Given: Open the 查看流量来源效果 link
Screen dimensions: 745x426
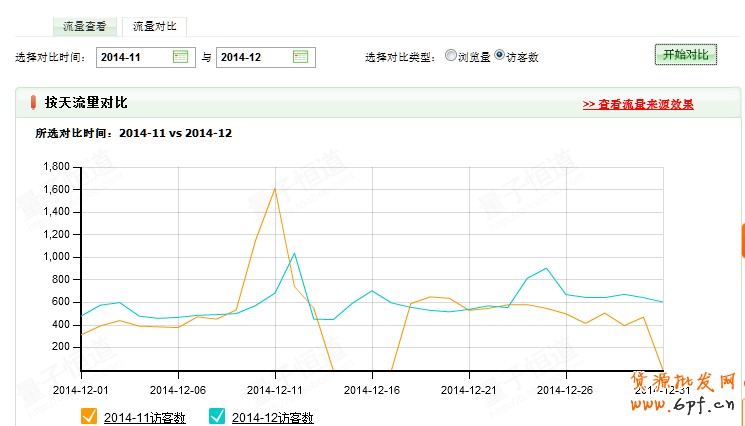Looking at the screenshot, I should point(637,104).
